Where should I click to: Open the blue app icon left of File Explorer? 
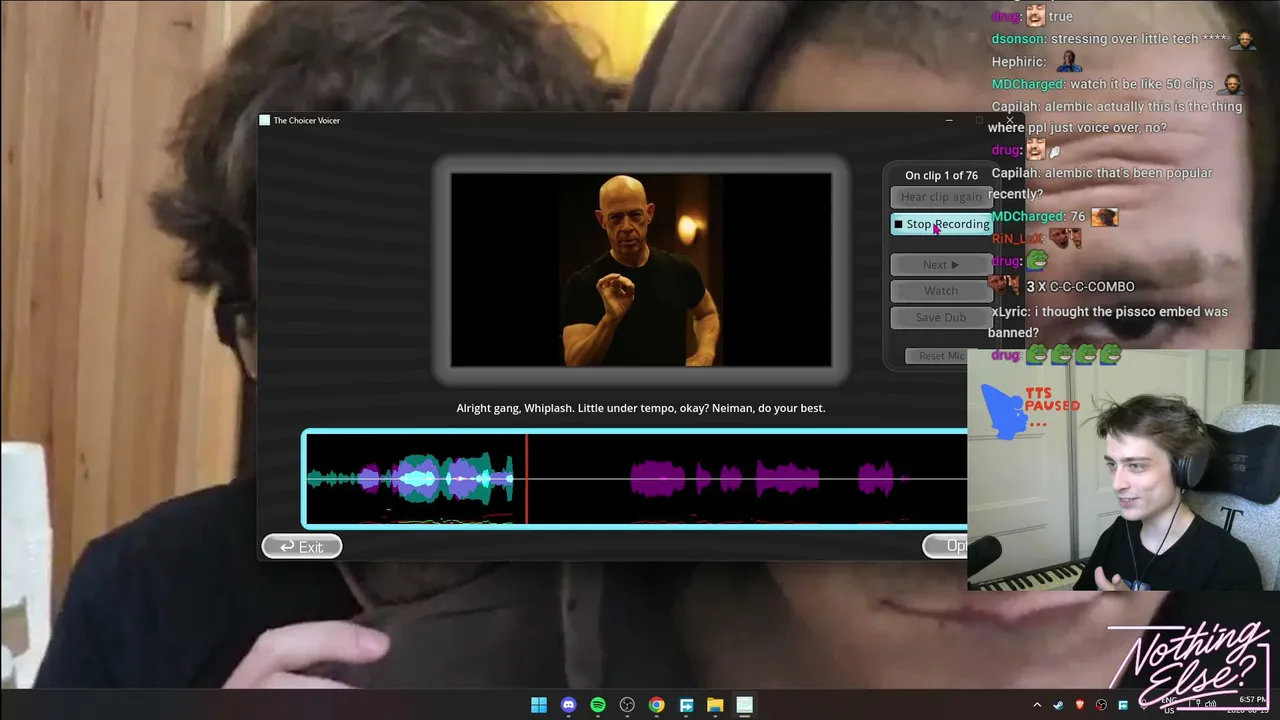(686, 705)
